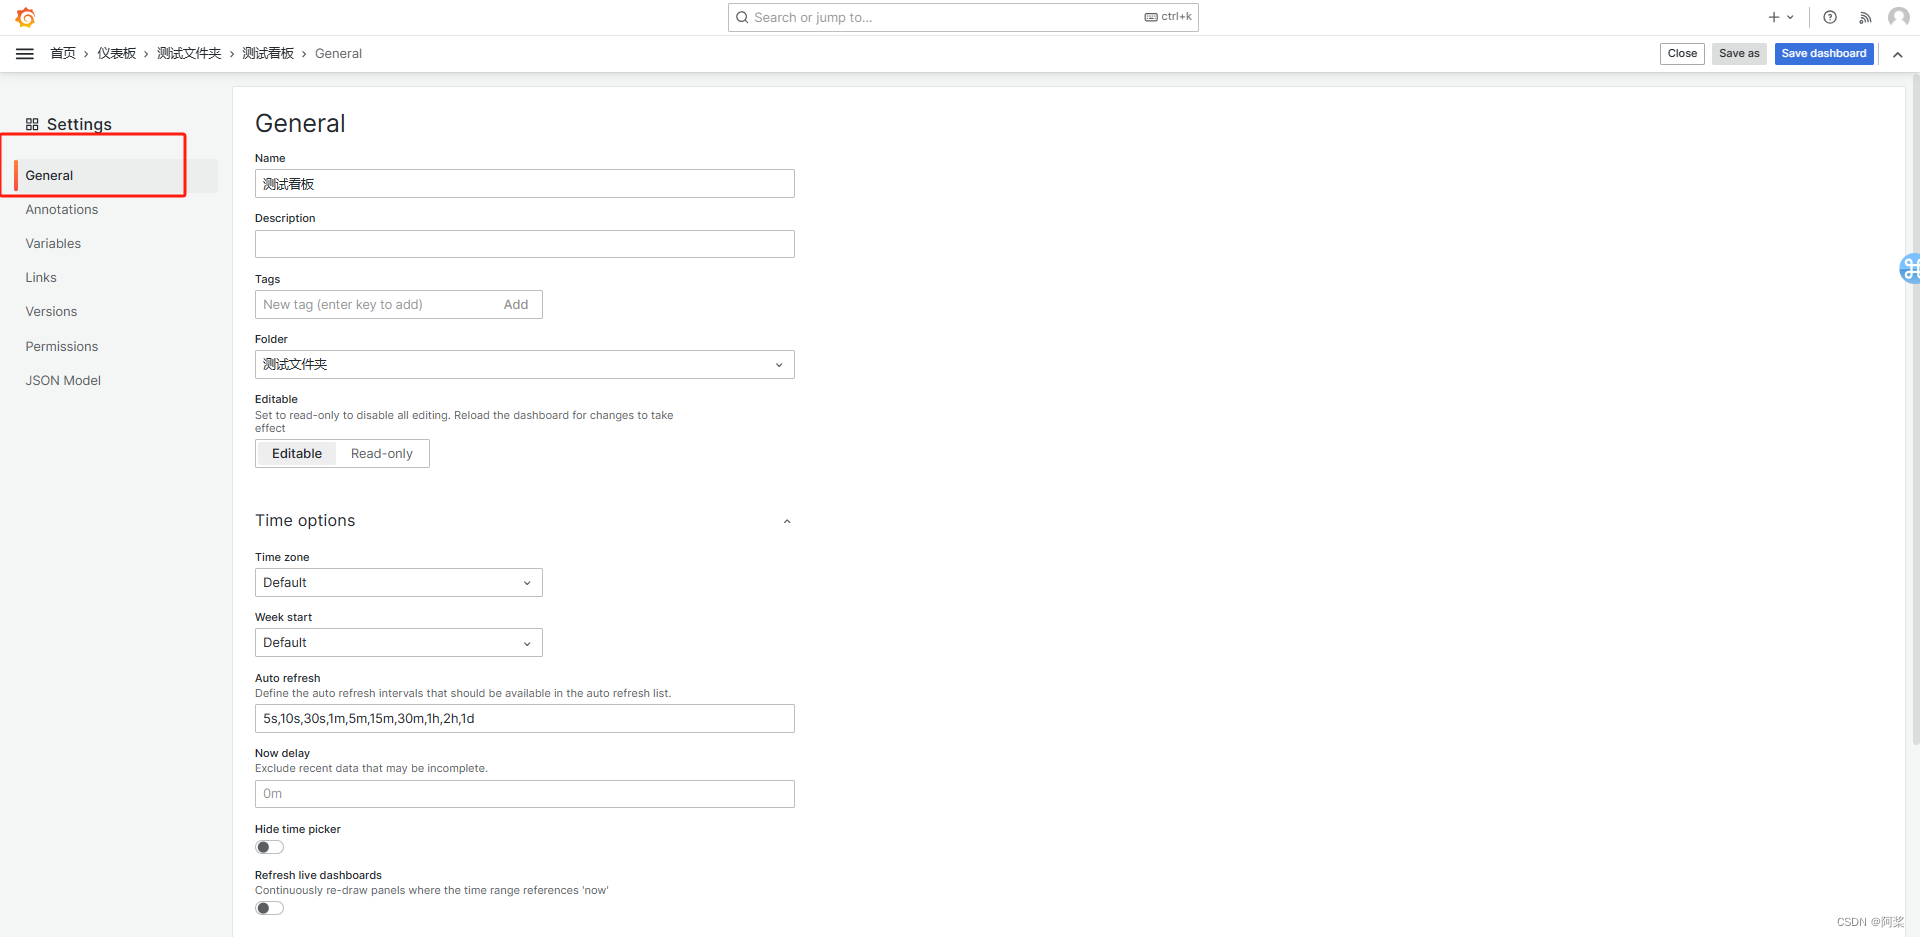Open the news RSS feed icon
1920x937 pixels.
[x=1865, y=17]
